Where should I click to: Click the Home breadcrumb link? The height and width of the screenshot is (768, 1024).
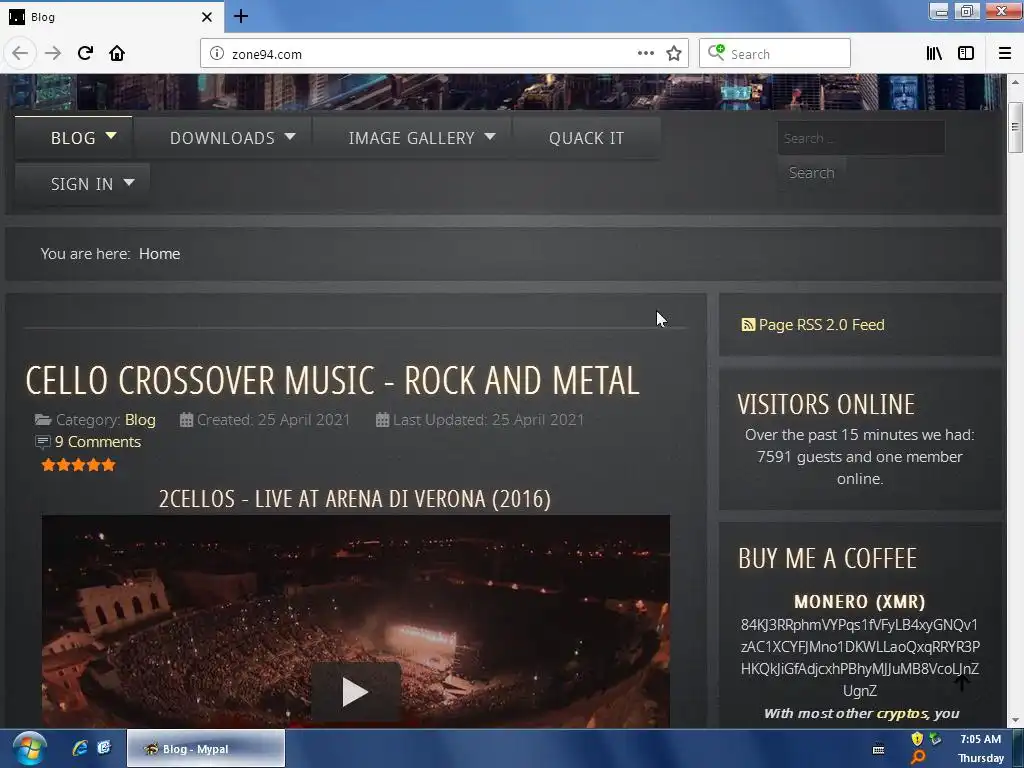point(159,253)
